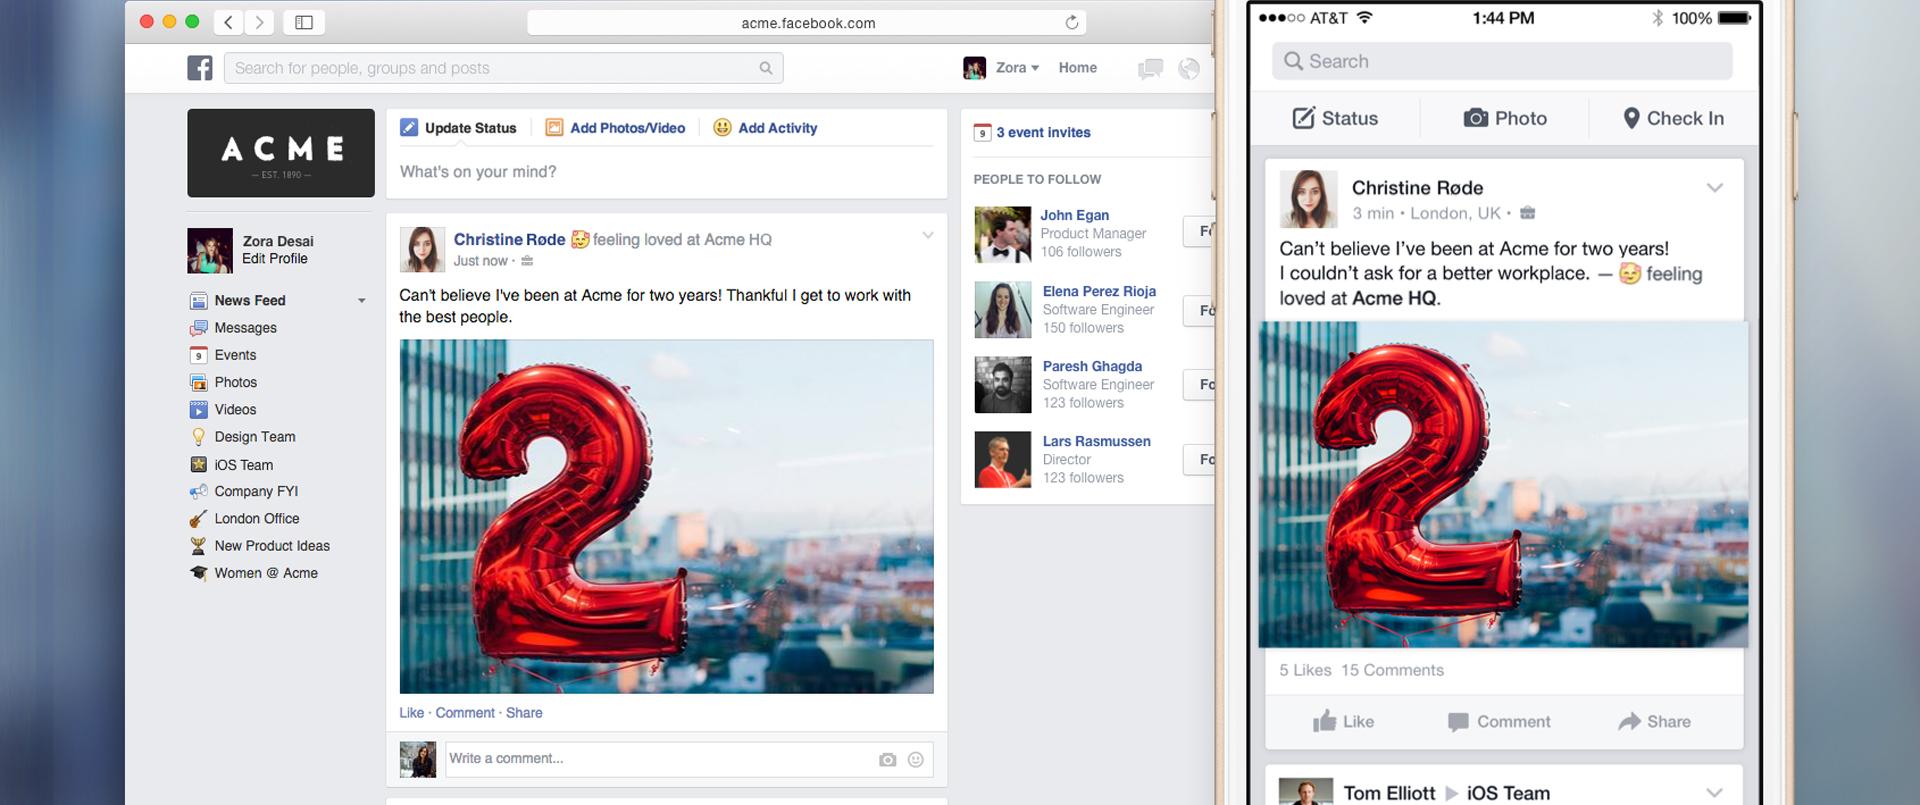Viewport: 1920px width, 805px height.
Task: Click the Videos sidebar icon
Action: tap(198, 409)
